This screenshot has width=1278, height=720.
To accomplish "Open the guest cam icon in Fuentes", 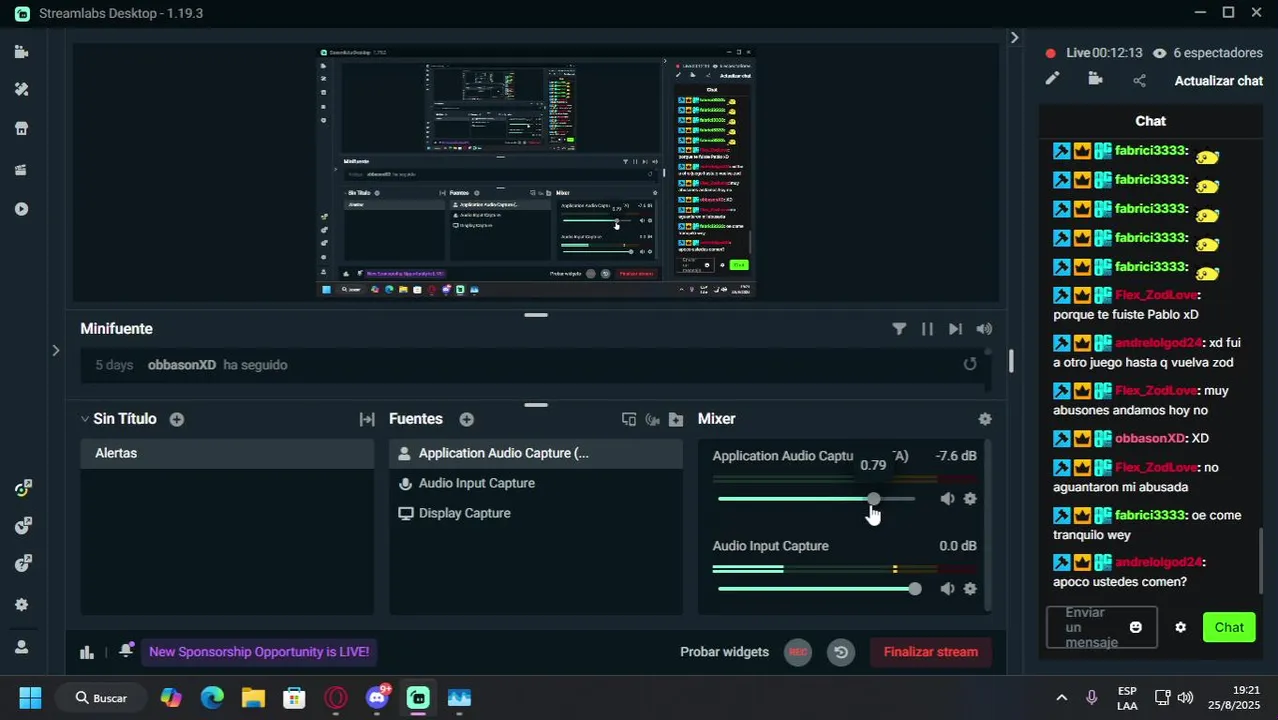I will click(653, 419).
